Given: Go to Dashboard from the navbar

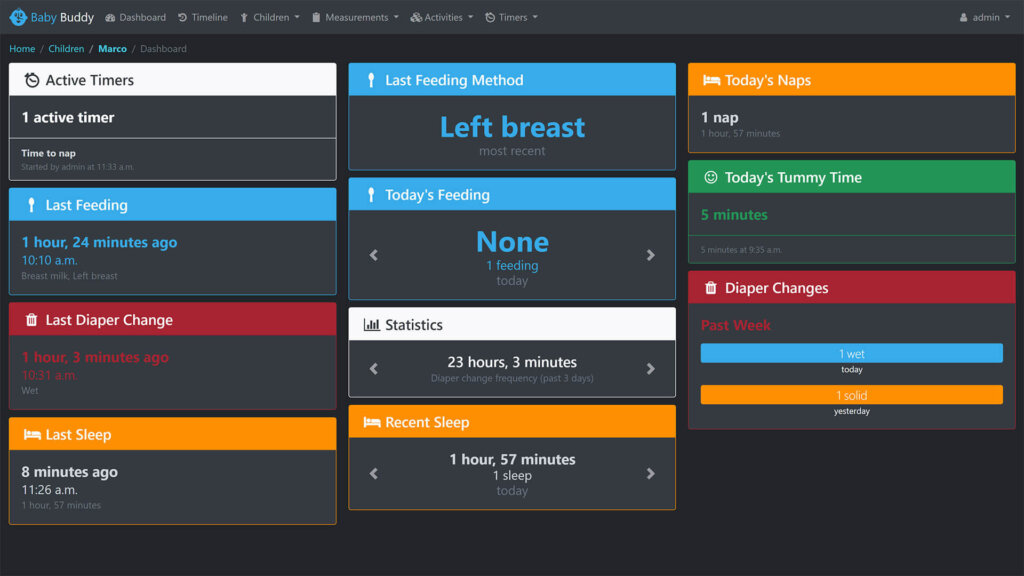Looking at the screenshot, I should pos(136,17).
